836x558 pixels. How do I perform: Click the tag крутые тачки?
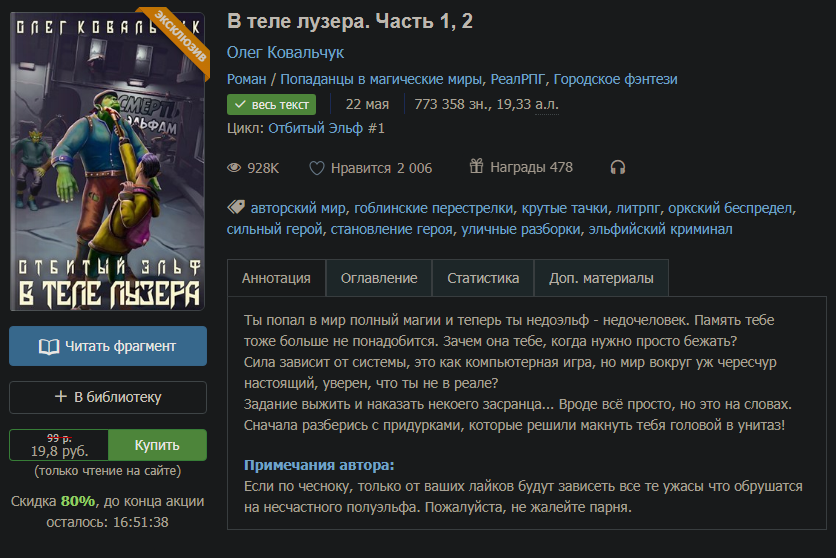coord(565,208)
